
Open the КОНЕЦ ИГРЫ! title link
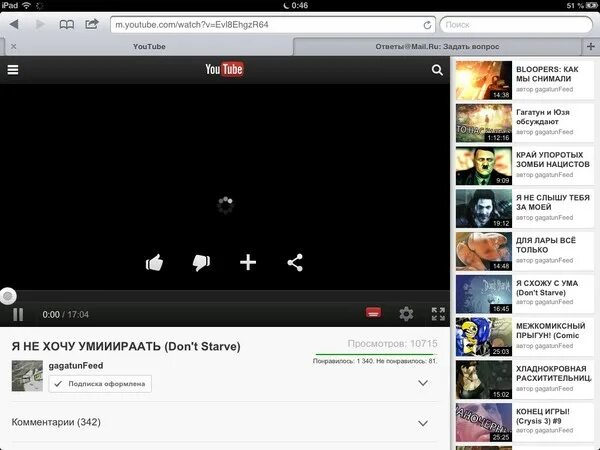543,416
